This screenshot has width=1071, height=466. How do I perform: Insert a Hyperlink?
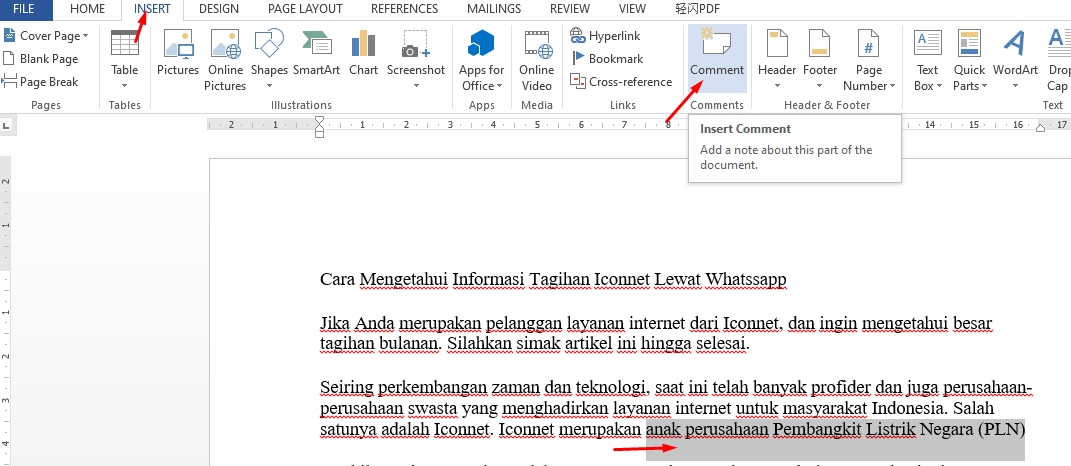point(605,36)
